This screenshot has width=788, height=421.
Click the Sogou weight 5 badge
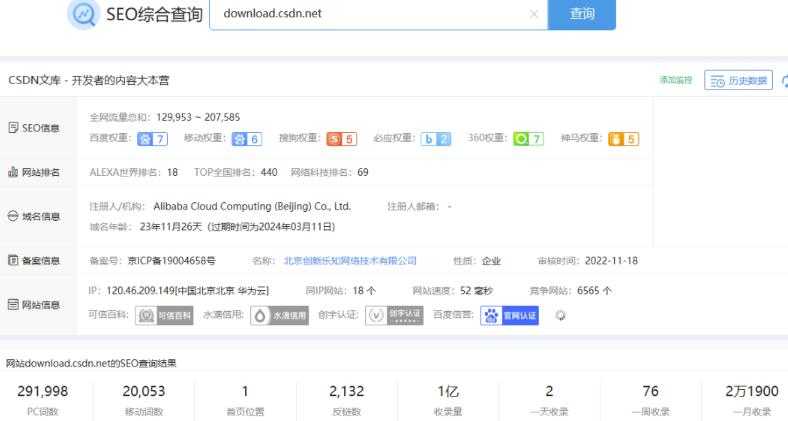point(342,139)
